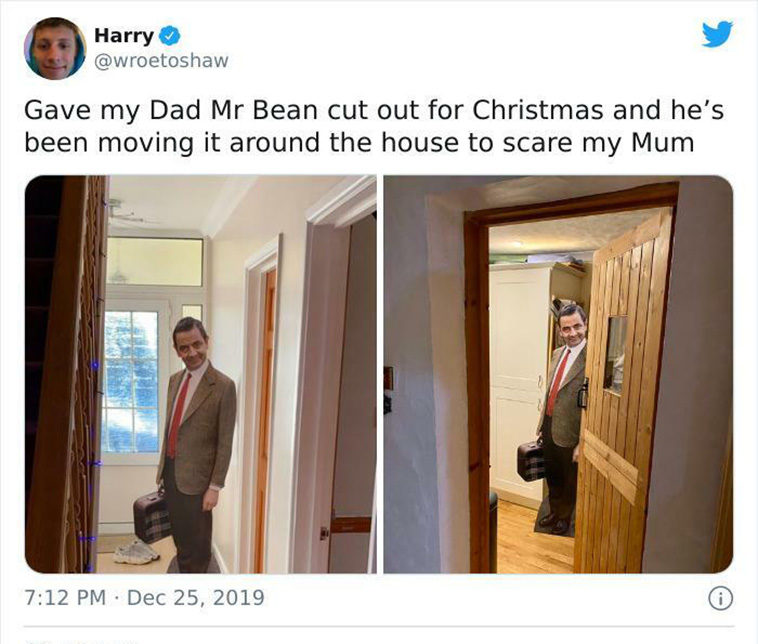This screenshot has height=644, width=758.
Task: Click the white sneakers on hallway floor
Action: pos(136,552)
